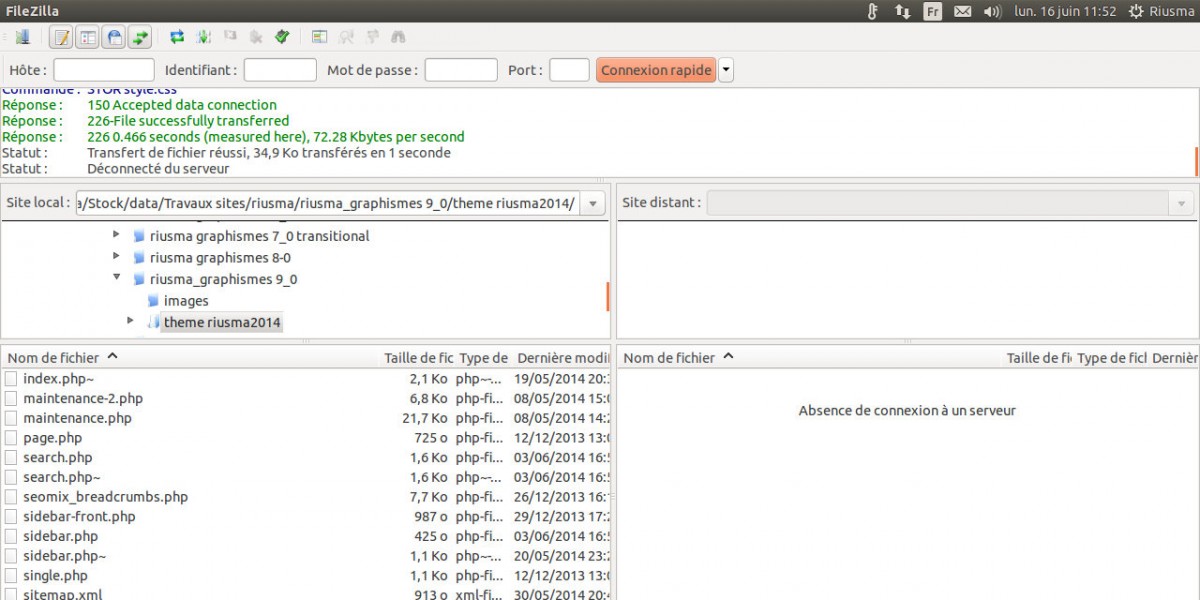
Task: Click file icon of maintenance.php
Action: (11, 418)
